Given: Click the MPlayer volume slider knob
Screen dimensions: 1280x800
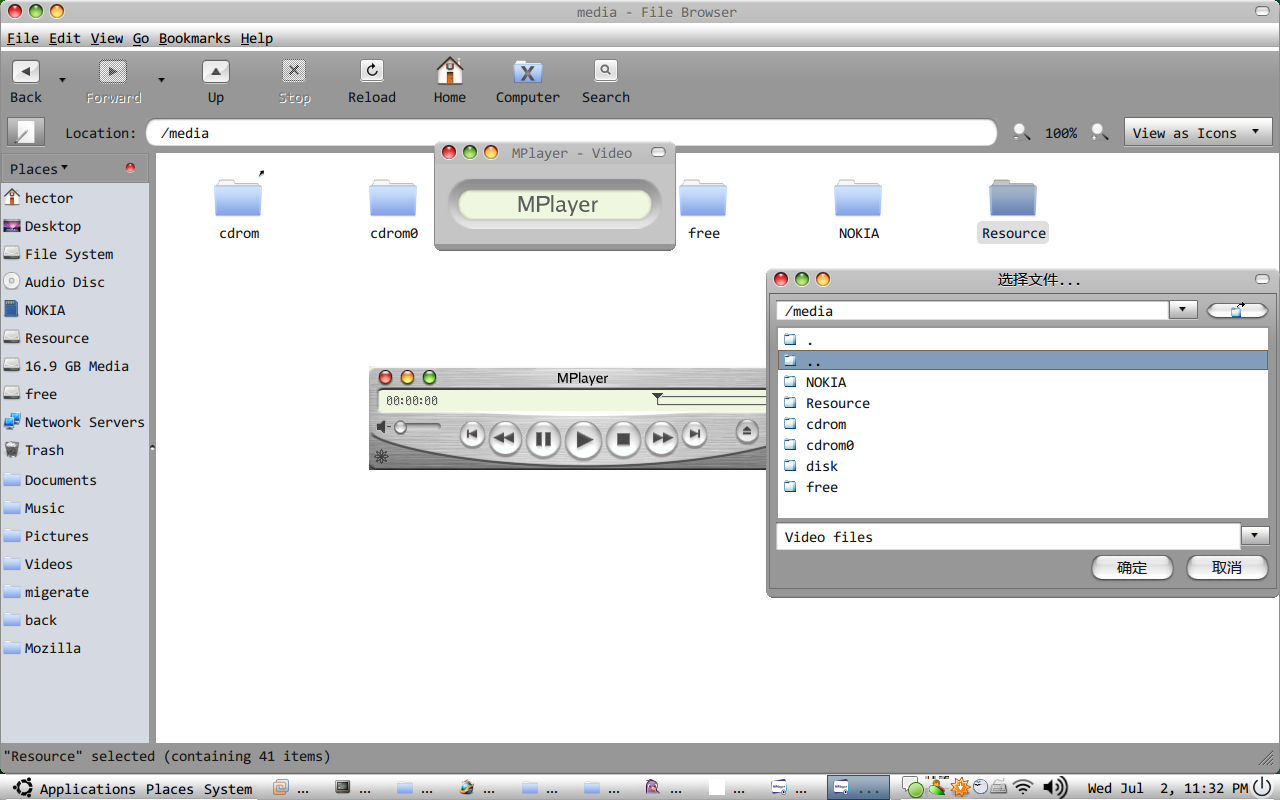Looking at the screenshot, I should point(400,427).
